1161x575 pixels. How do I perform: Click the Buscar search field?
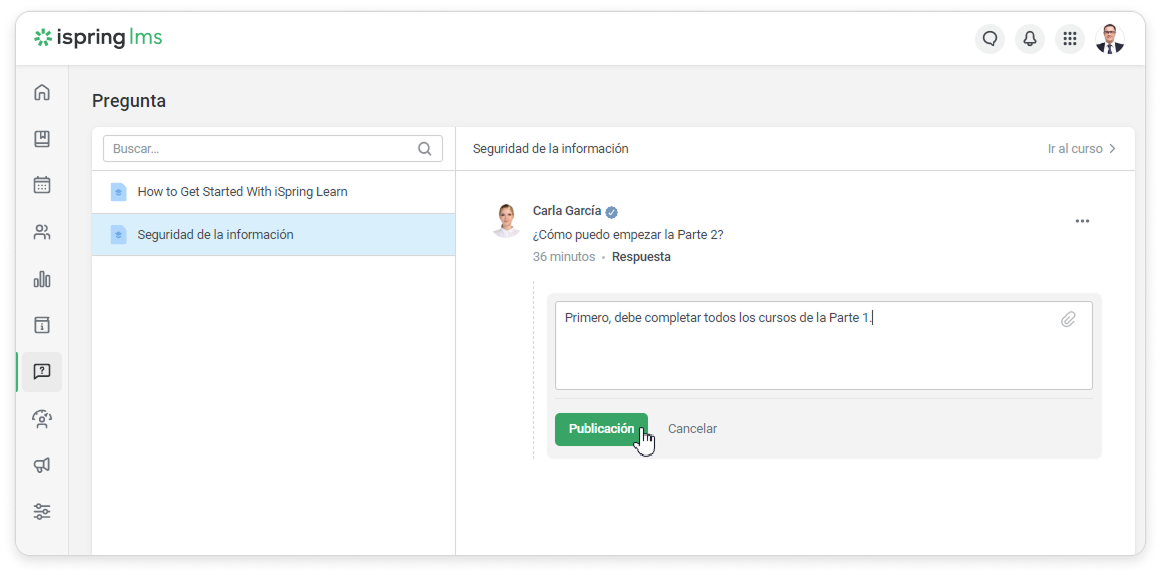pos(262,149)
